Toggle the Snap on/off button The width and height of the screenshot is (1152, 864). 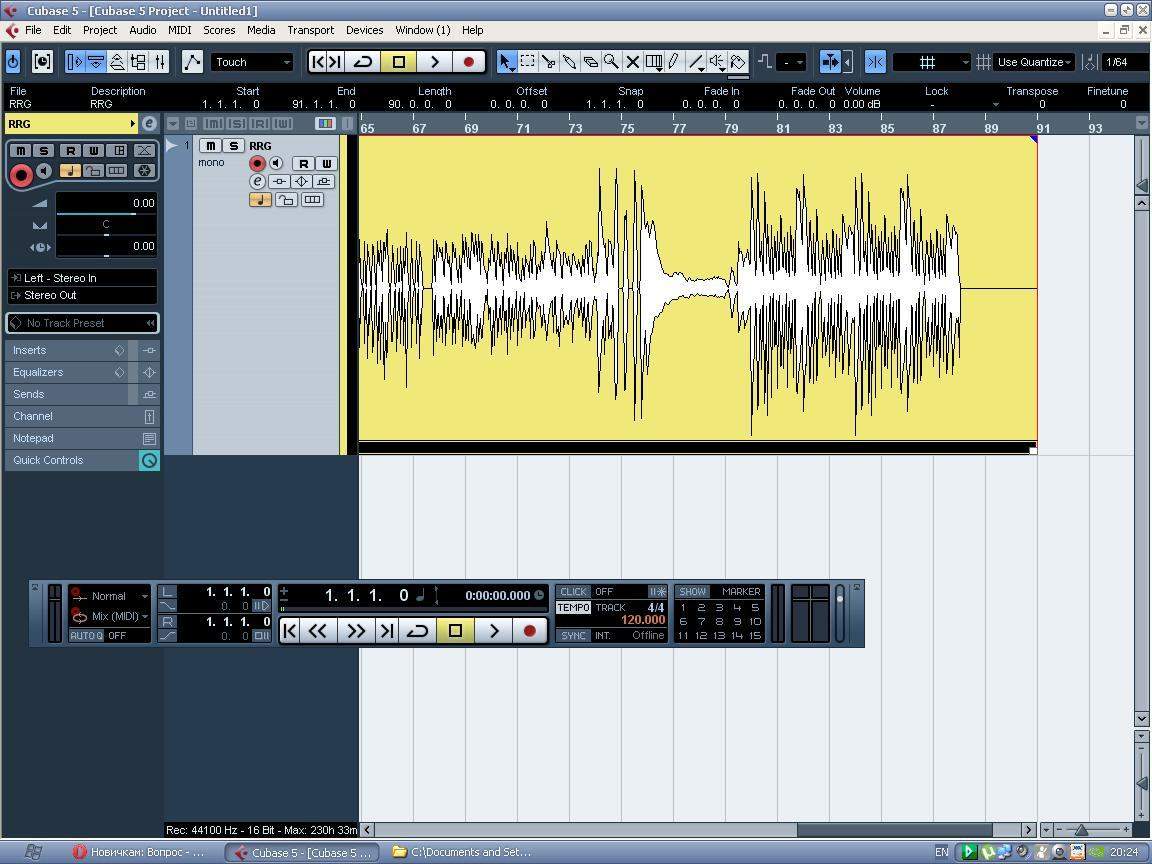[x=875, y=62]
